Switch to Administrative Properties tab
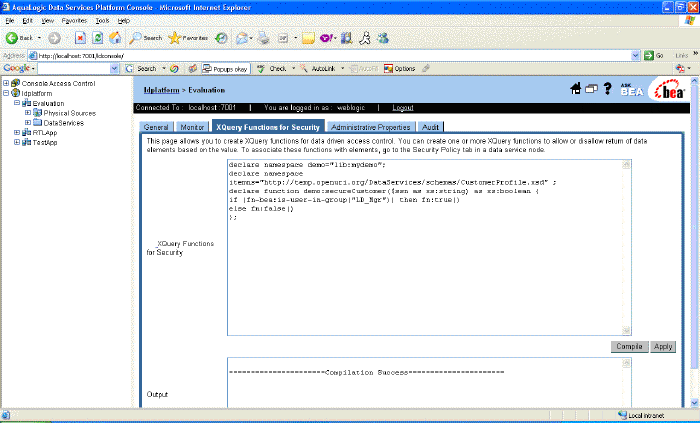Image resolution: width=700 pixels, height=423 pixels. [371, 127]
